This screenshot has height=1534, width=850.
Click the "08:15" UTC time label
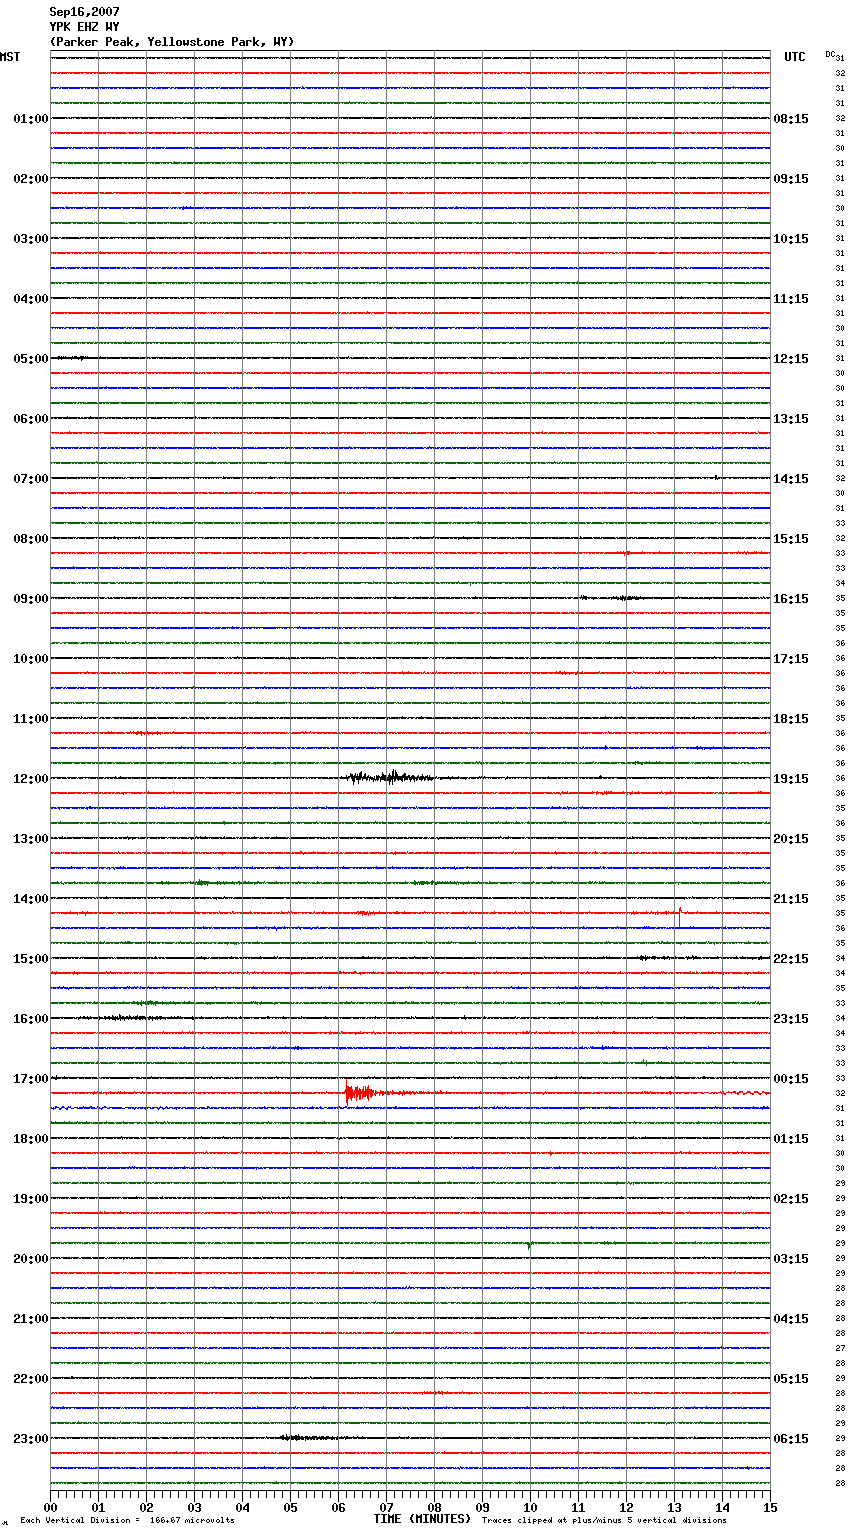click(791, 119)
